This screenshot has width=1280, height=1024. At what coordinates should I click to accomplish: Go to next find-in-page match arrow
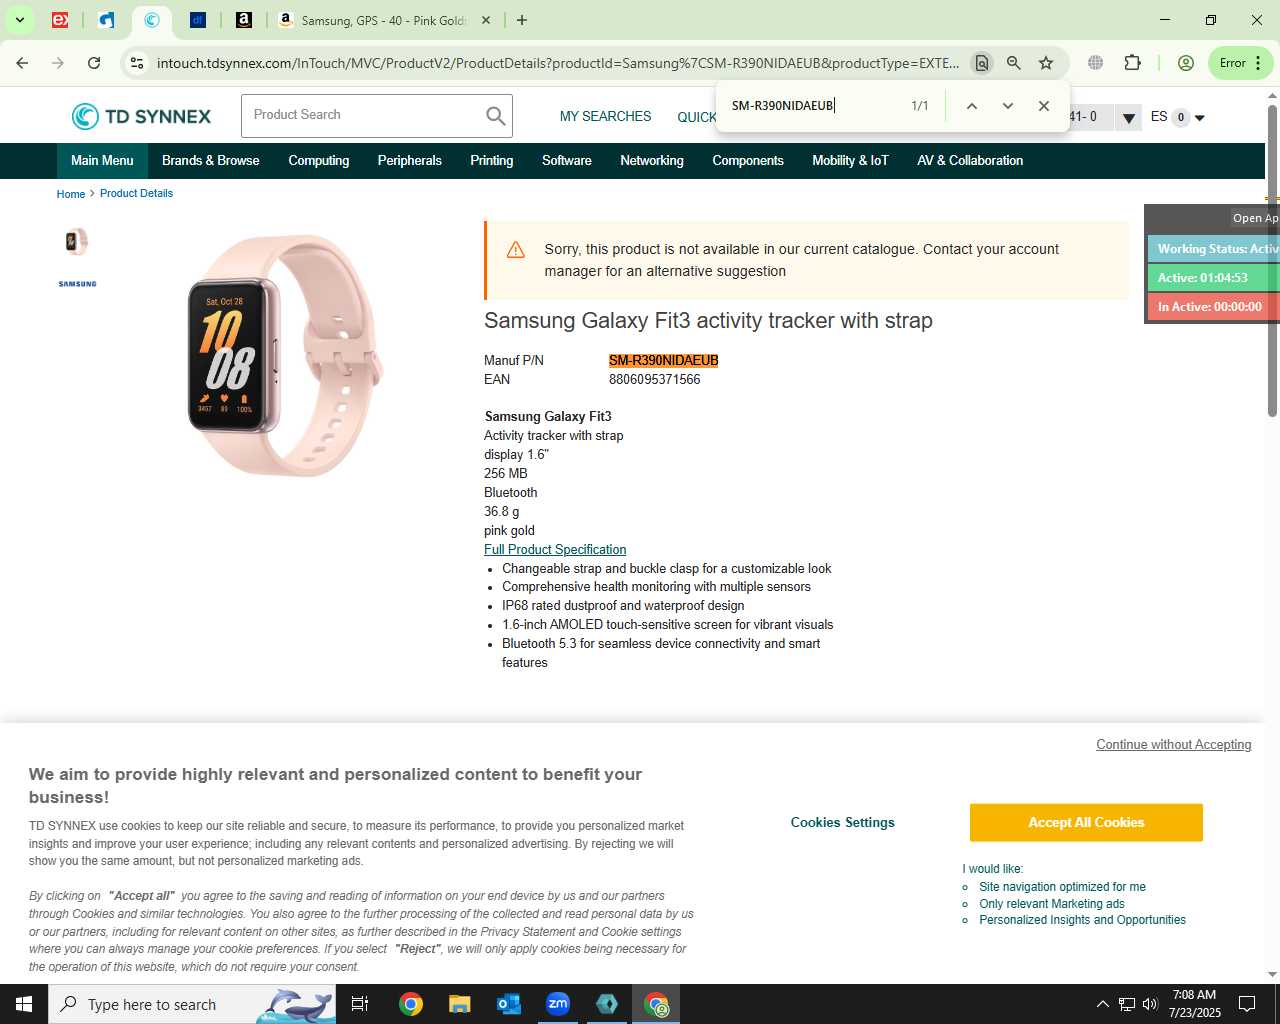click(1008, 106)
